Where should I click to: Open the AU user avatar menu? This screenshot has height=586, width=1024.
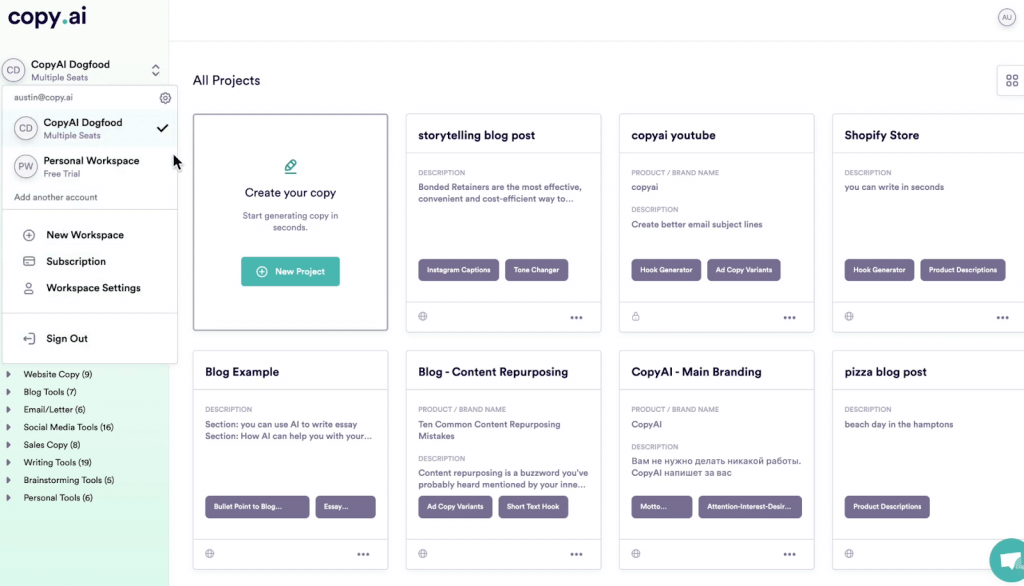tap(1006, 18)
